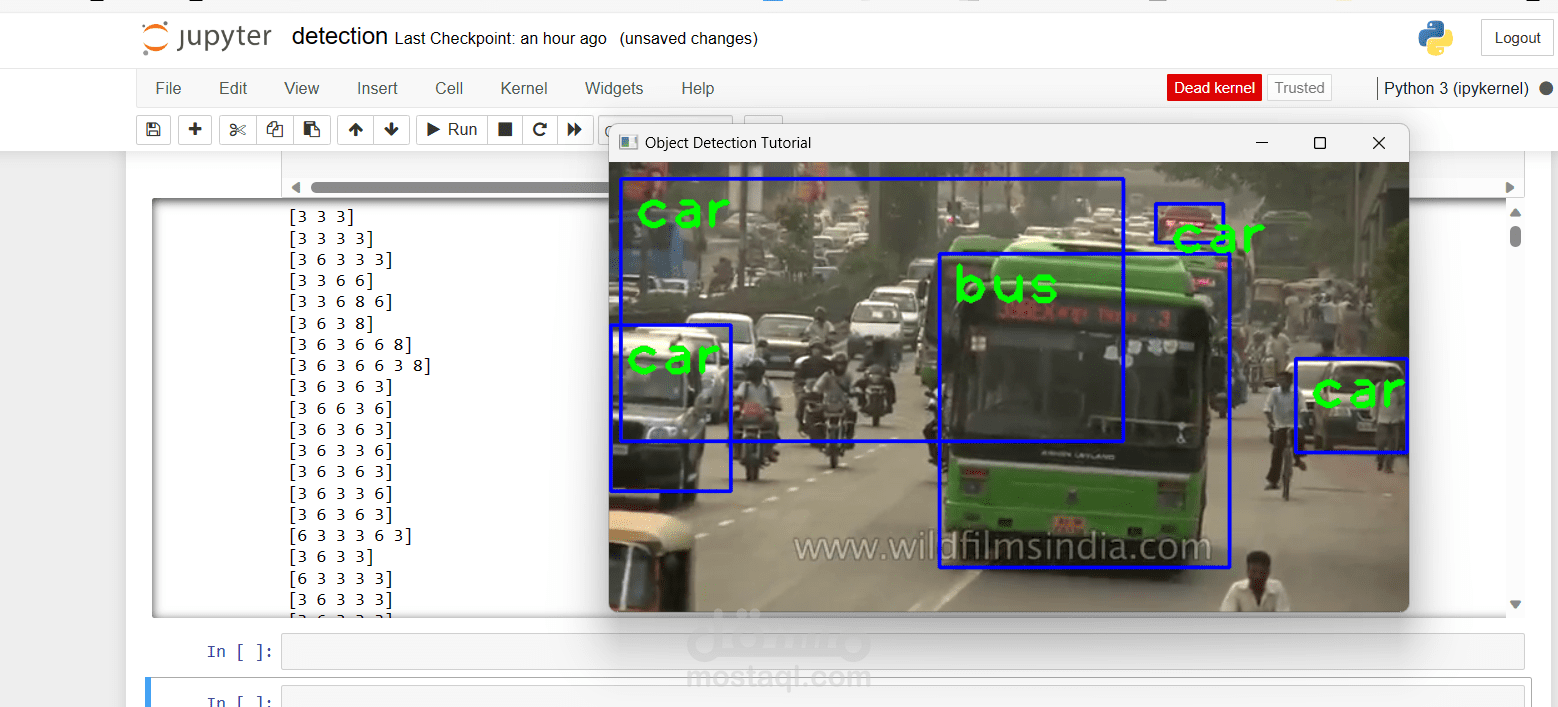The image size is (1558, 707).
Task: Click the horizontal scrollbar thumb above the output
Action: click(x=459, y=187)
